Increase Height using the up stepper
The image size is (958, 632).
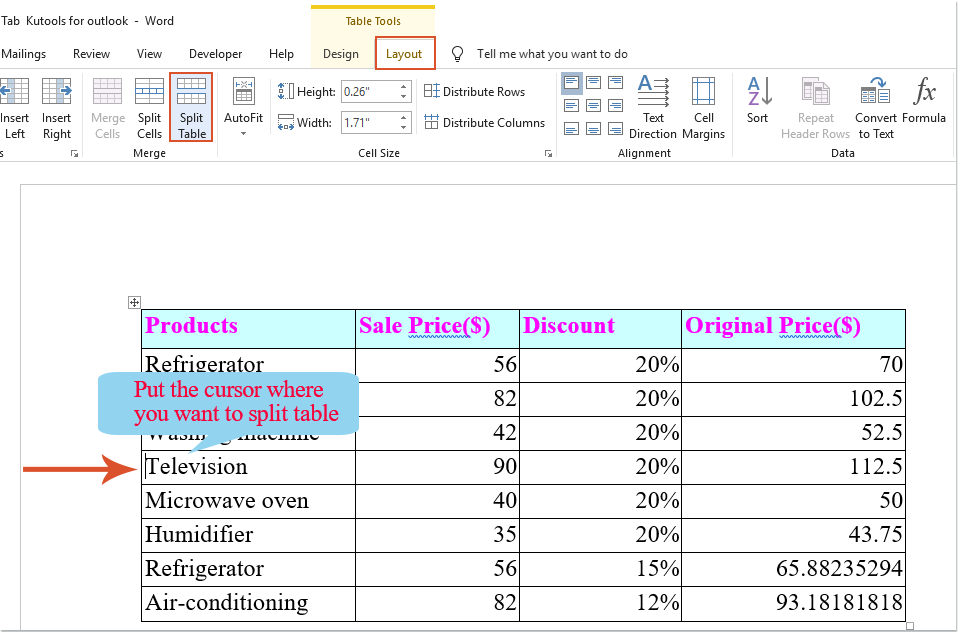(404, 85)
